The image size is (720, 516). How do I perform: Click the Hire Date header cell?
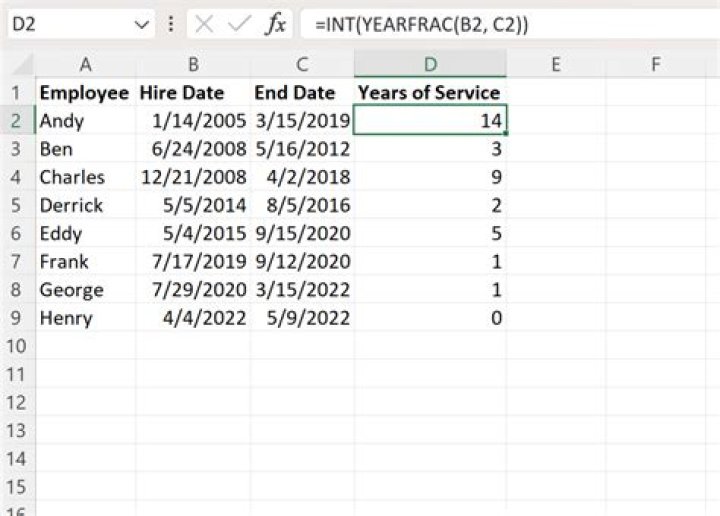193,92
